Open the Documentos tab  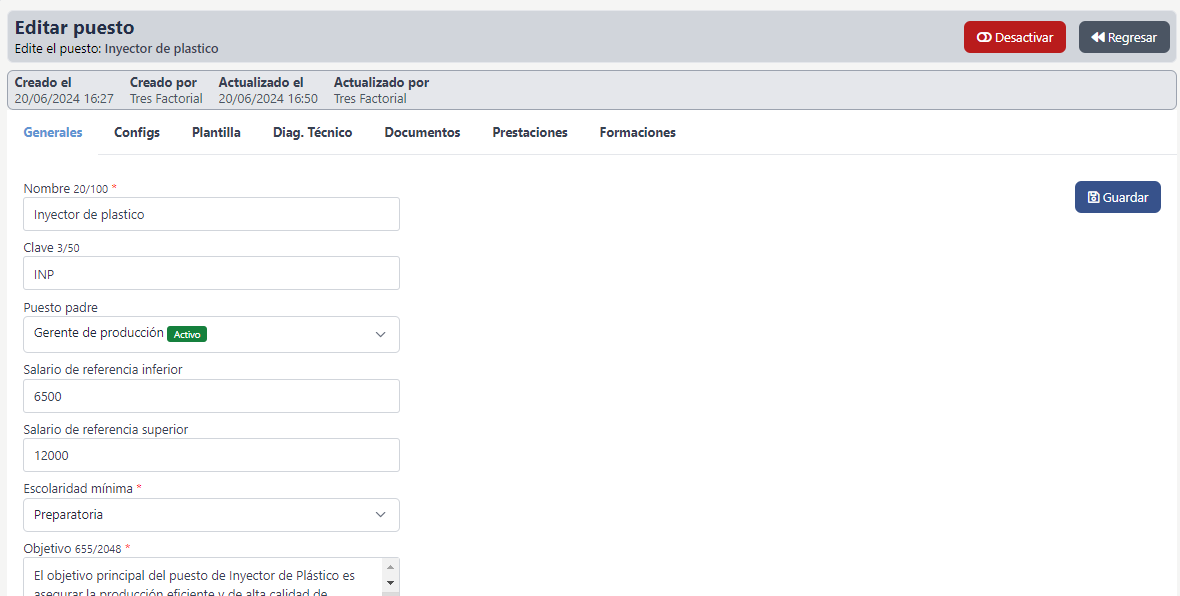point(422,132)
